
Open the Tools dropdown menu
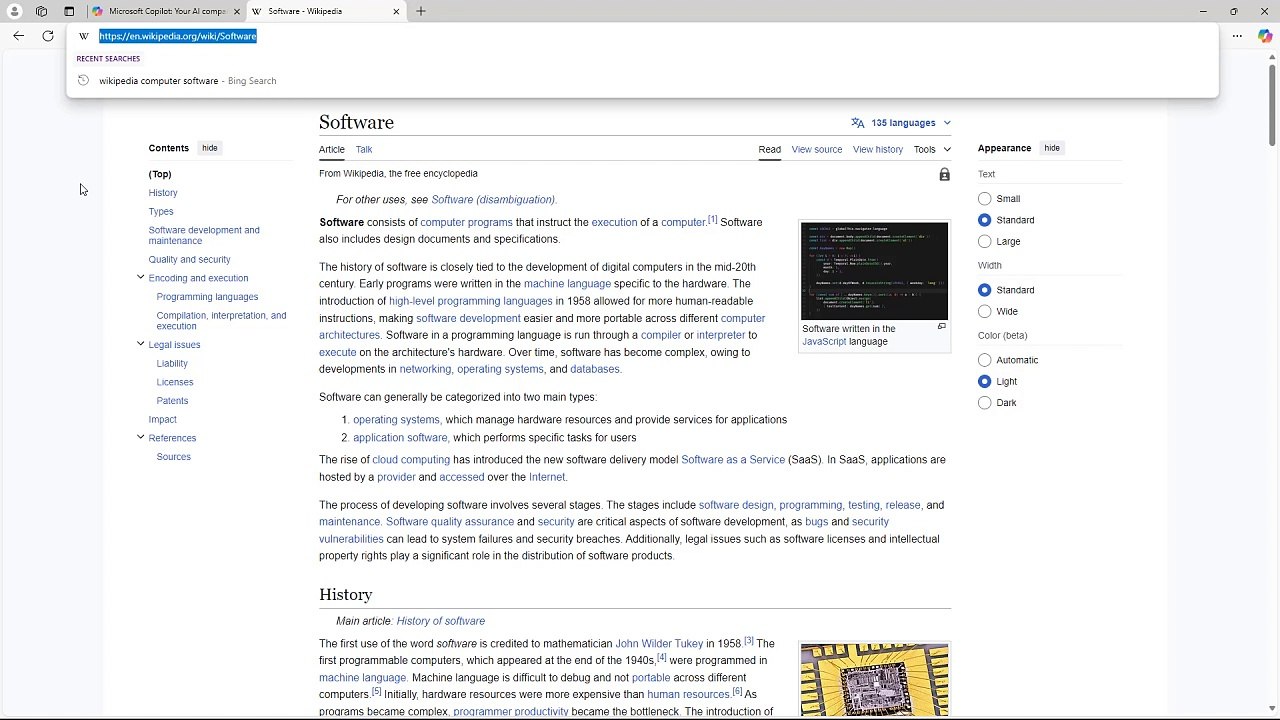[932, 150]
